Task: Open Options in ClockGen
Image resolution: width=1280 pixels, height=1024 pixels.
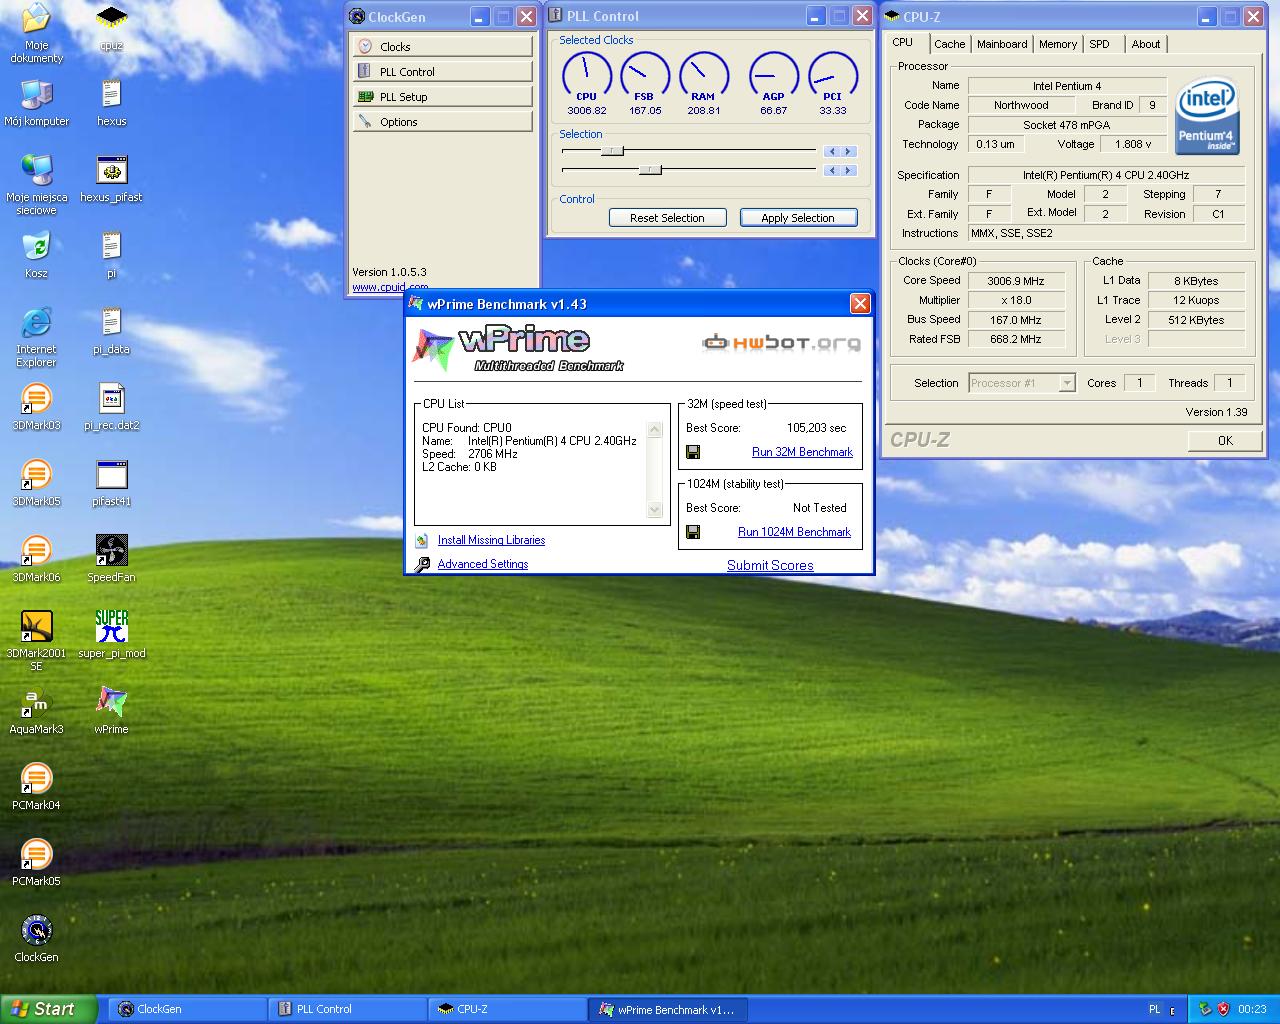Action: click(442, 122)
